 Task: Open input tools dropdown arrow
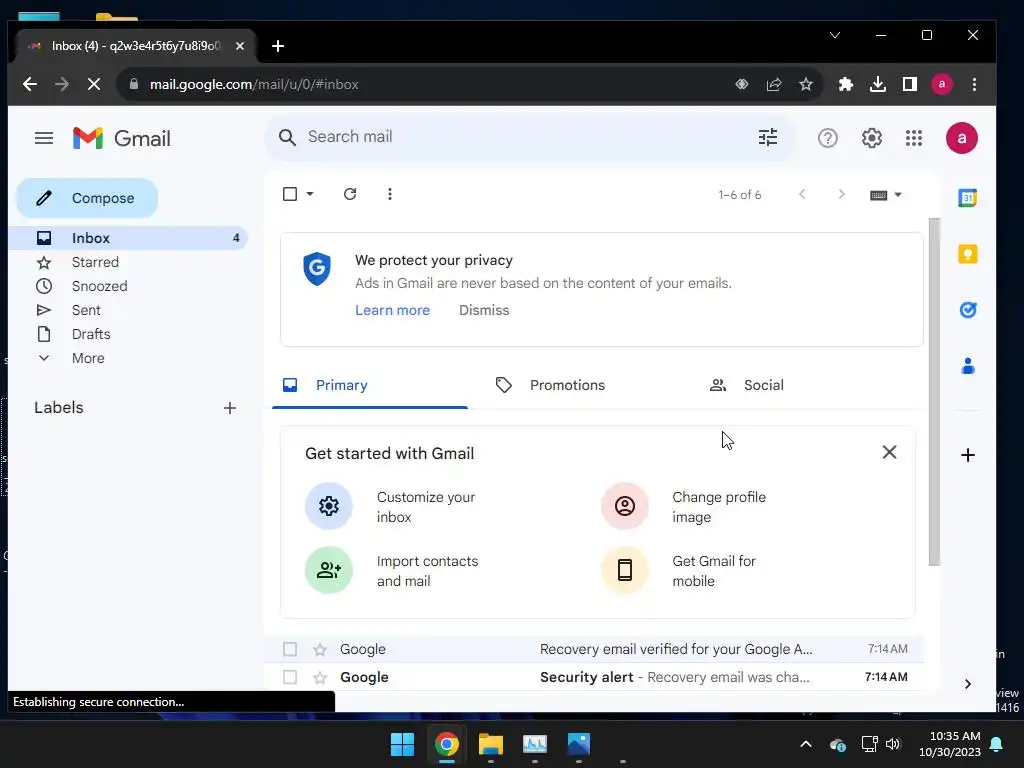(898, 195)
